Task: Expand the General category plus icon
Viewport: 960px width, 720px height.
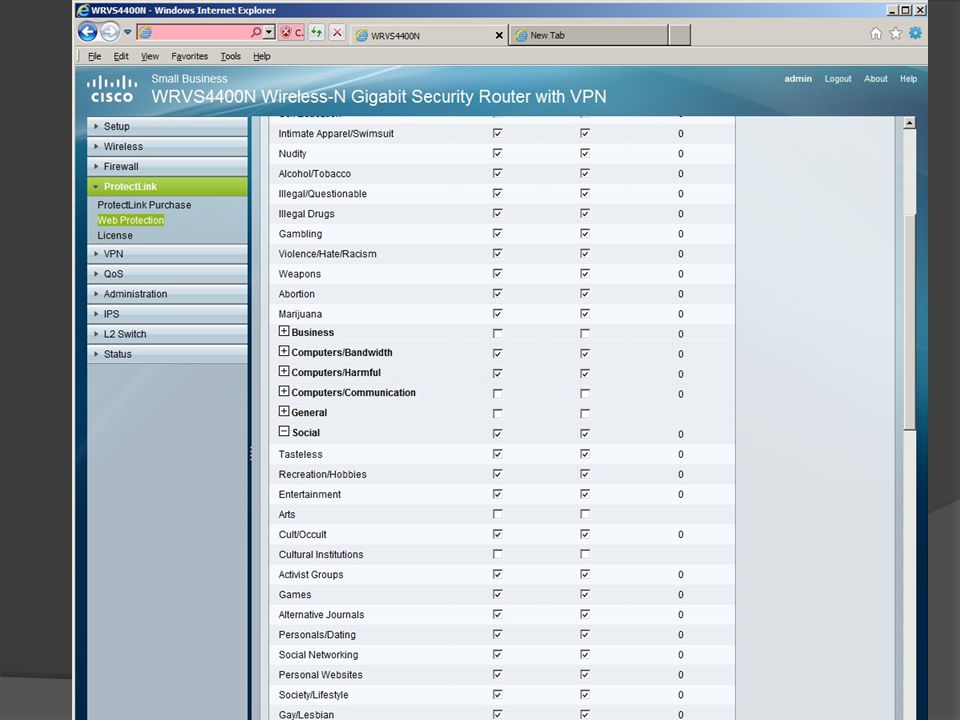Action: pos(284,411)
